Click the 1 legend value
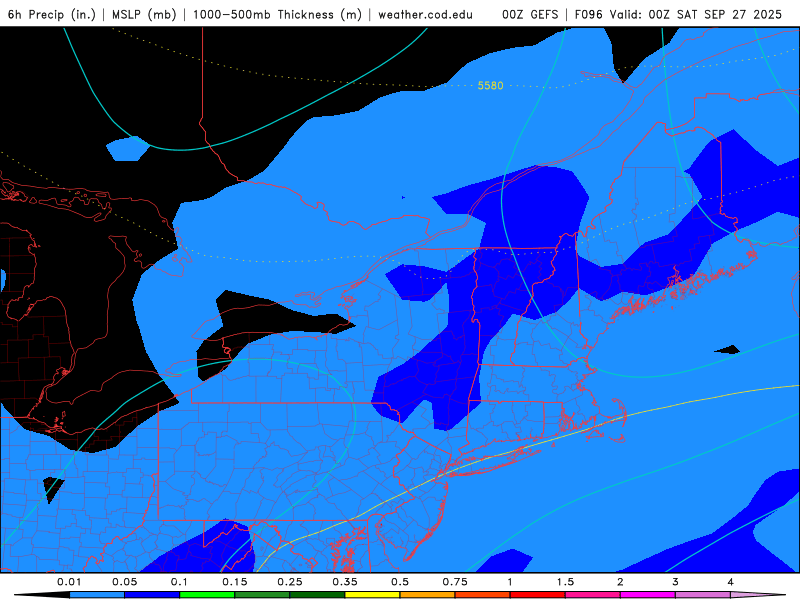Image resolution: width=800 pixels, height=600 pixels. pyautogui.click(x=510, y=582)
